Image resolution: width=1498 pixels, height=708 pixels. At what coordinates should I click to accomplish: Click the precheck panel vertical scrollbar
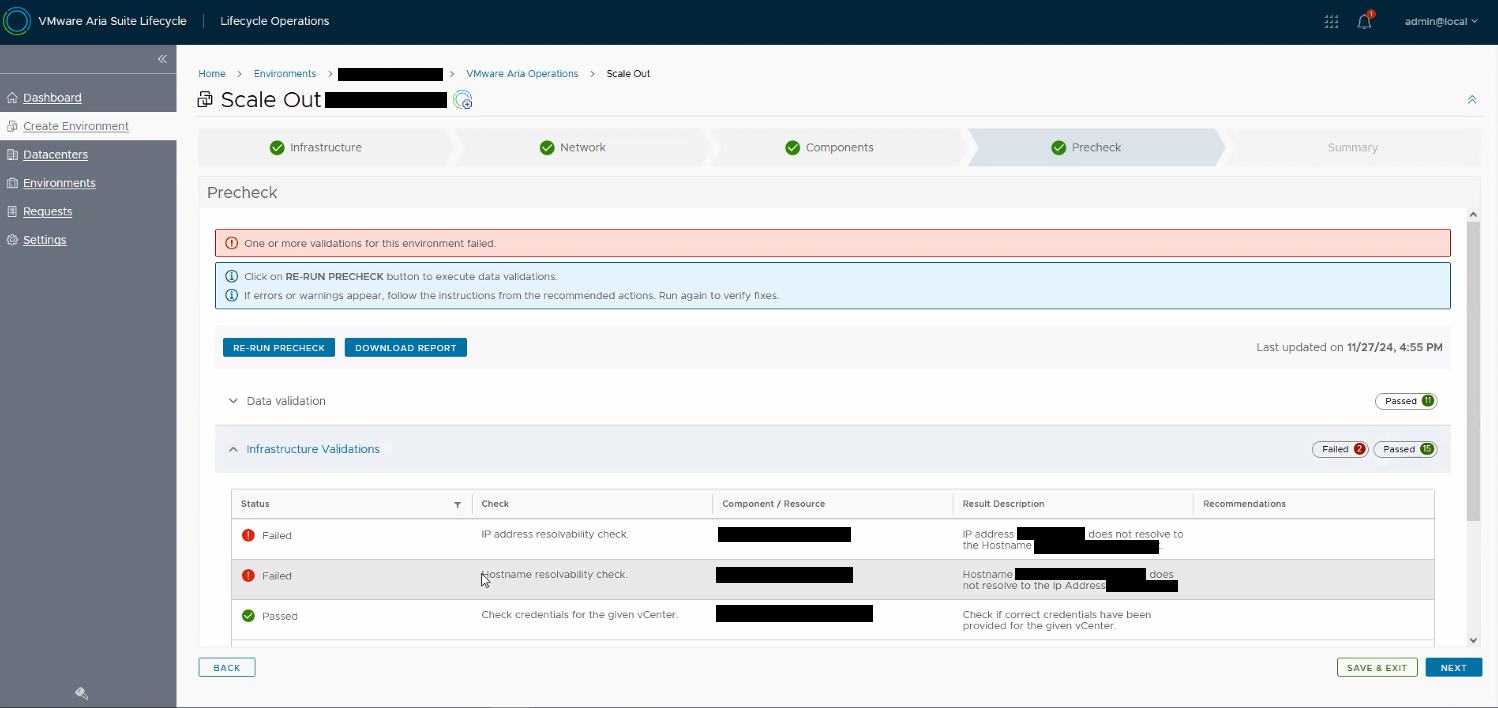coord(1473,370)
